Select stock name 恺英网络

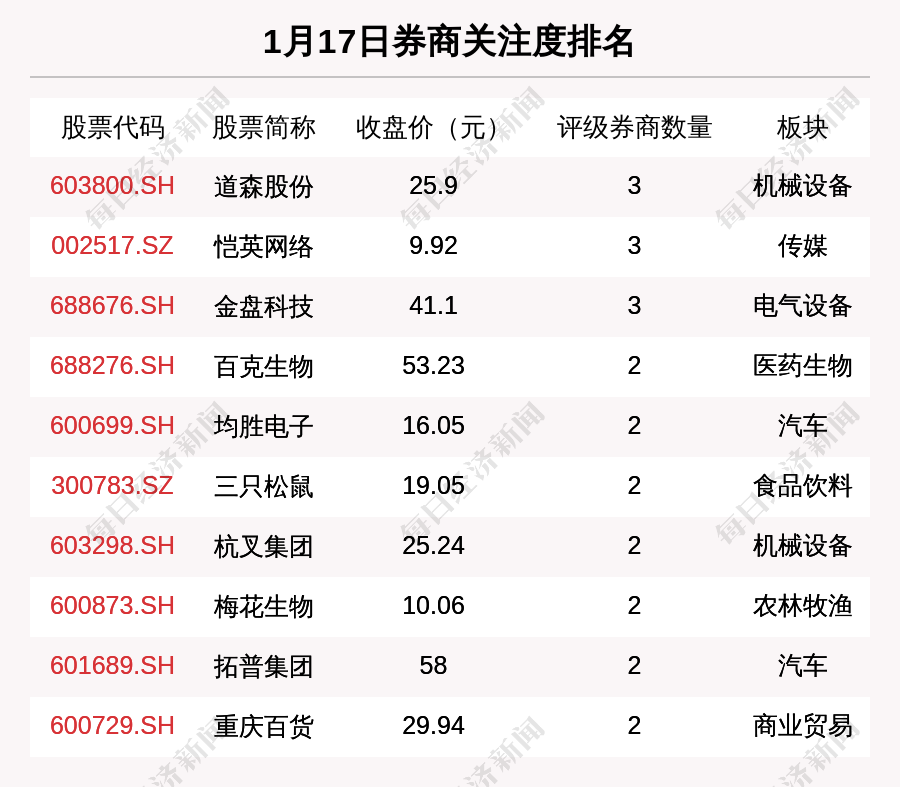click(263, 246)
